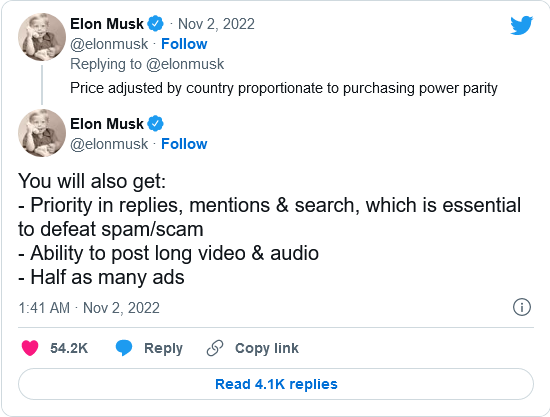Click the 54.2K likes count
Viewport: 550px width, 417px height.
point(69,348)
